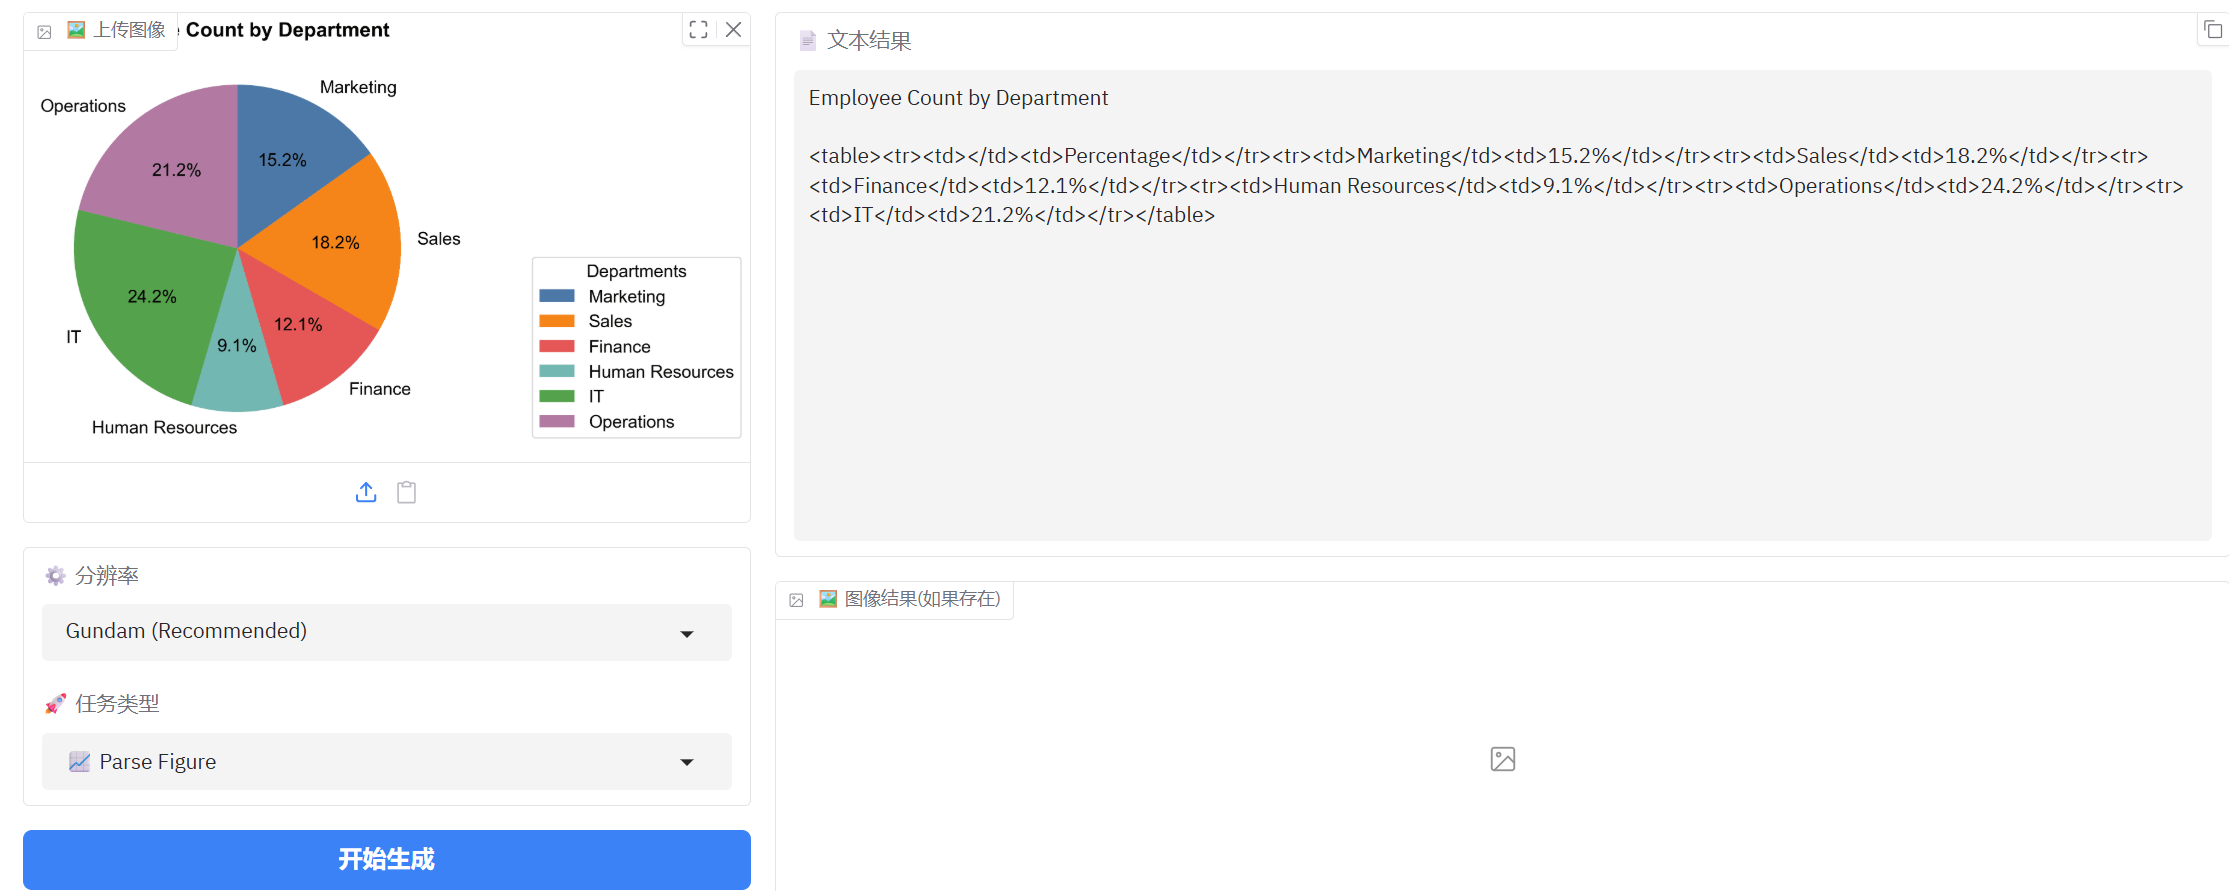Image resolution: width=2229 pixels, height=891 pixels.
Task: Click the 文本结果 heading
Action: [869, 41]
